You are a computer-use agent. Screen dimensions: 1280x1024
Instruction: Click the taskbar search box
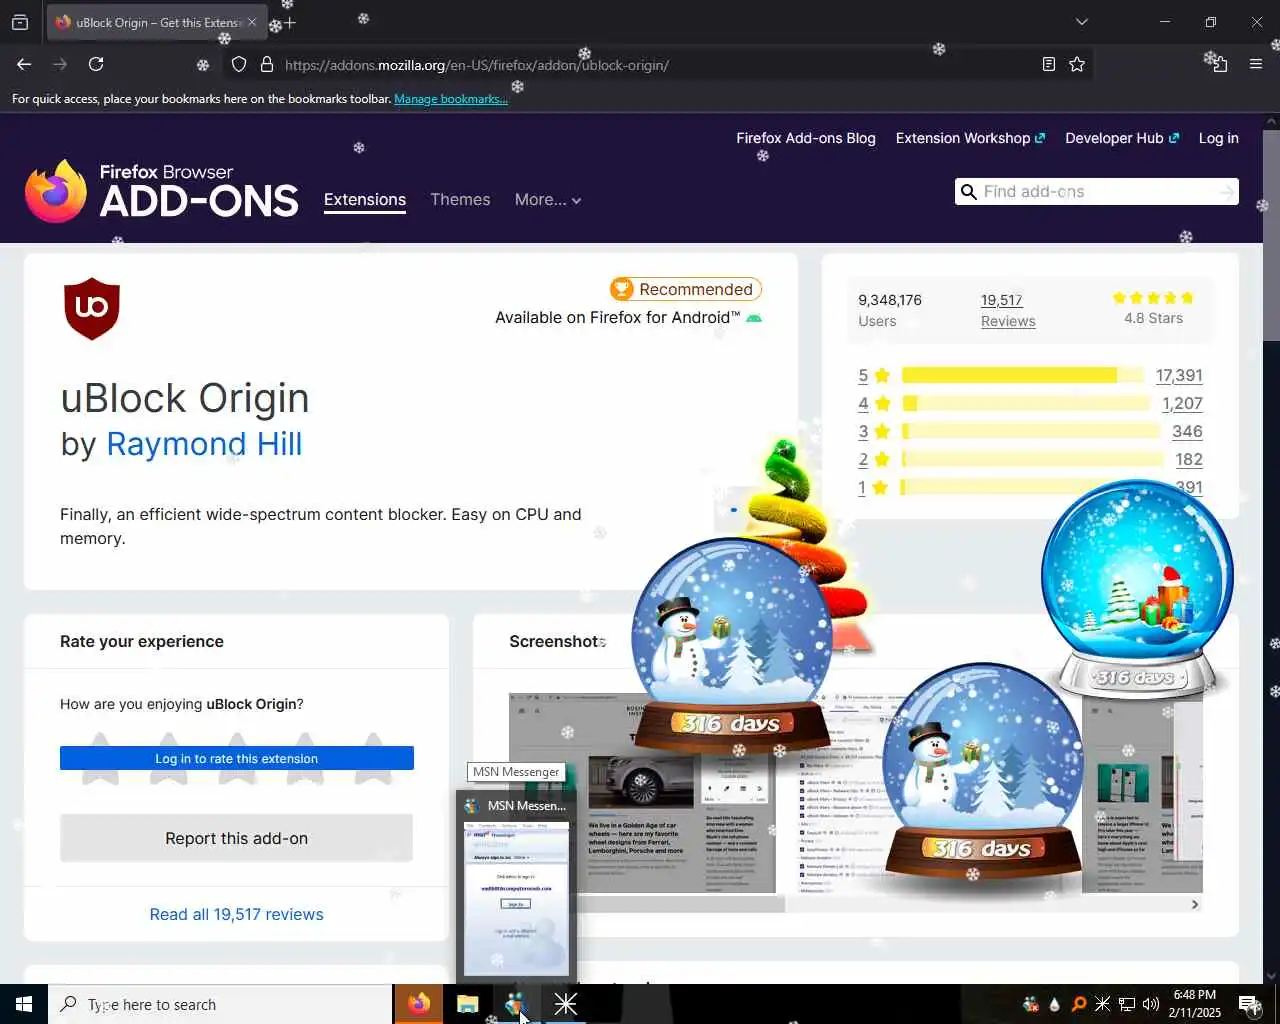pyautogui.click(x=220, y=1004)
